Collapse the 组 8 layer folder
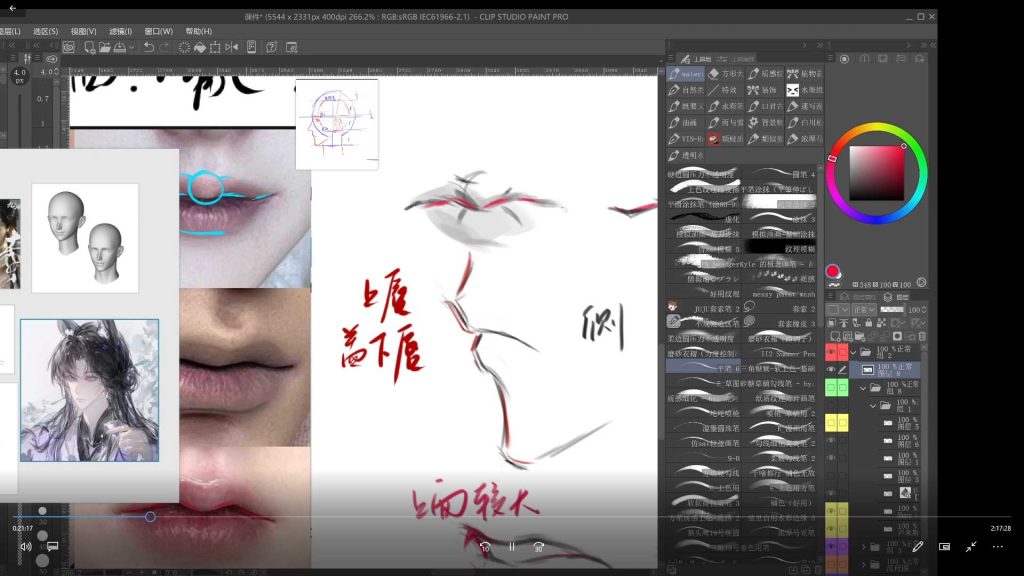The height and width of the screenshot is (576, 1024). click(x=863, y=388)
